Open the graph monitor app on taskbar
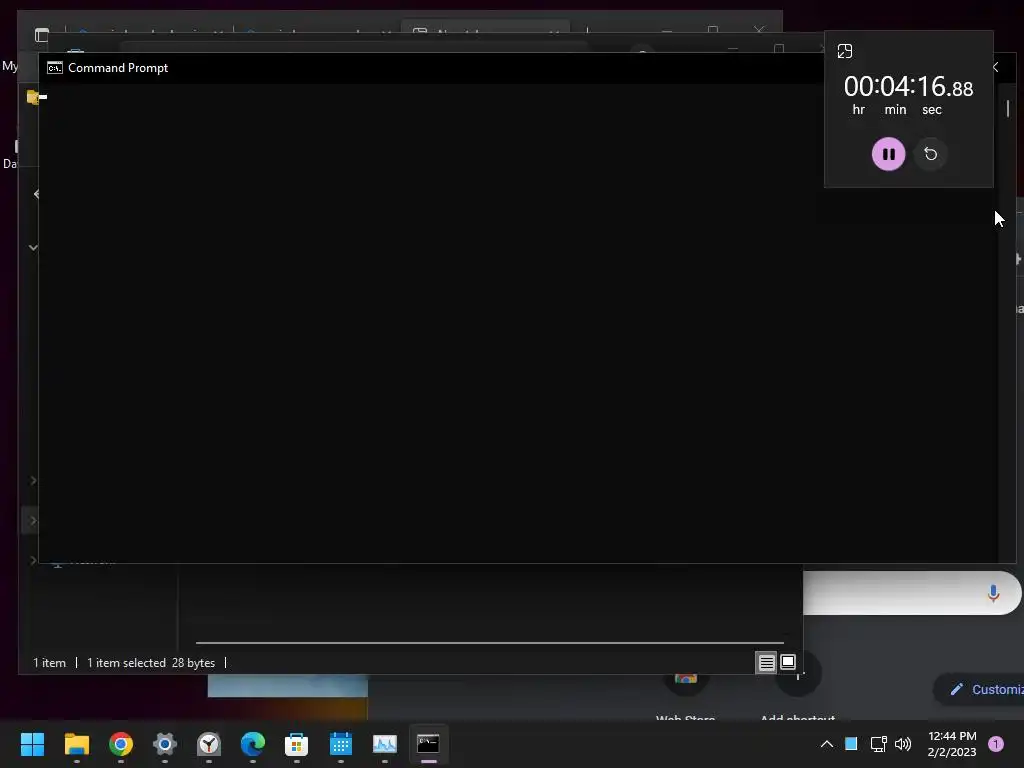Screen dimensions: 1024x768 (x=385, y=744)
